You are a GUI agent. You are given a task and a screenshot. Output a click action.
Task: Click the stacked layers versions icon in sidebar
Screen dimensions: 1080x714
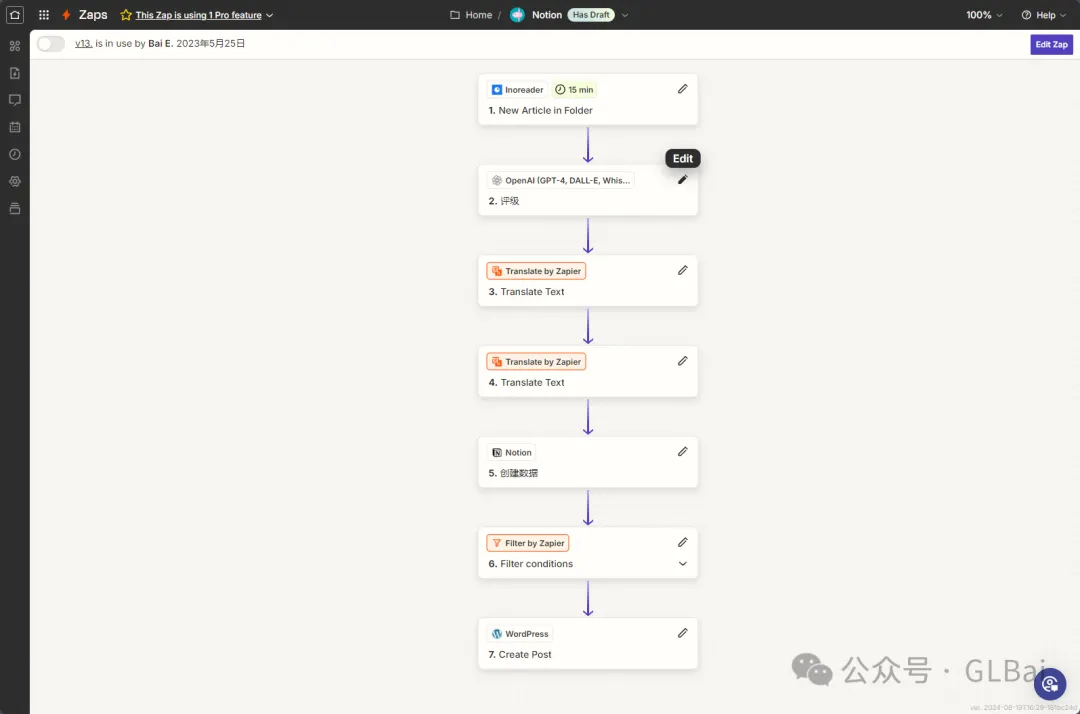click(14, 209)
